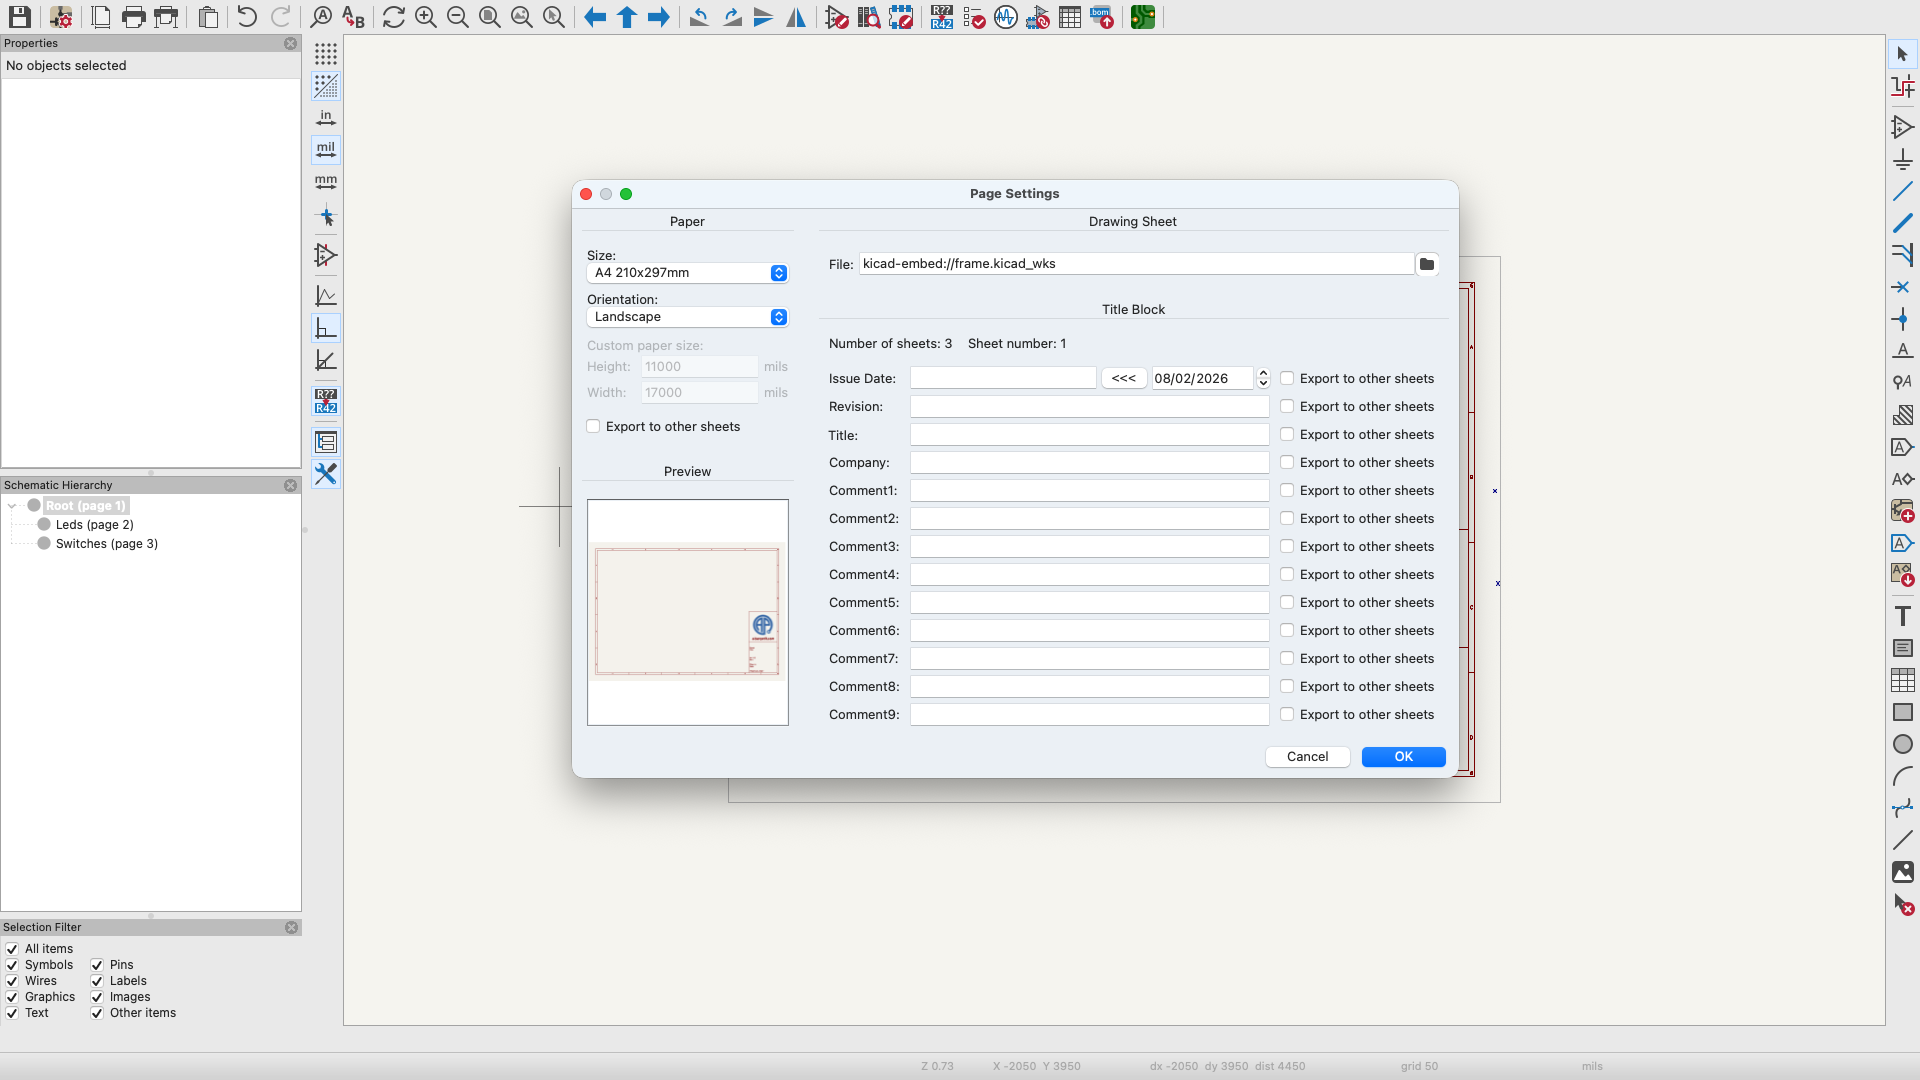The width and height of the screenshot is (1920, 1080).
Task: Click the Zoom In magnifier icon
Action: (426, 17)
